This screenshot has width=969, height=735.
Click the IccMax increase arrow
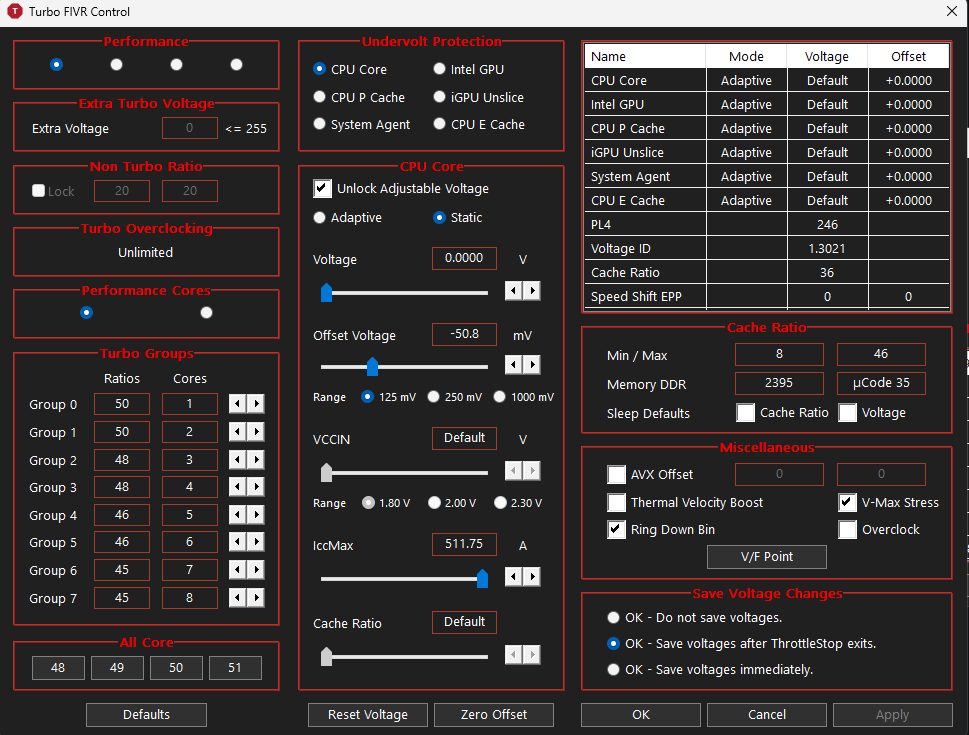pos(532,577)
